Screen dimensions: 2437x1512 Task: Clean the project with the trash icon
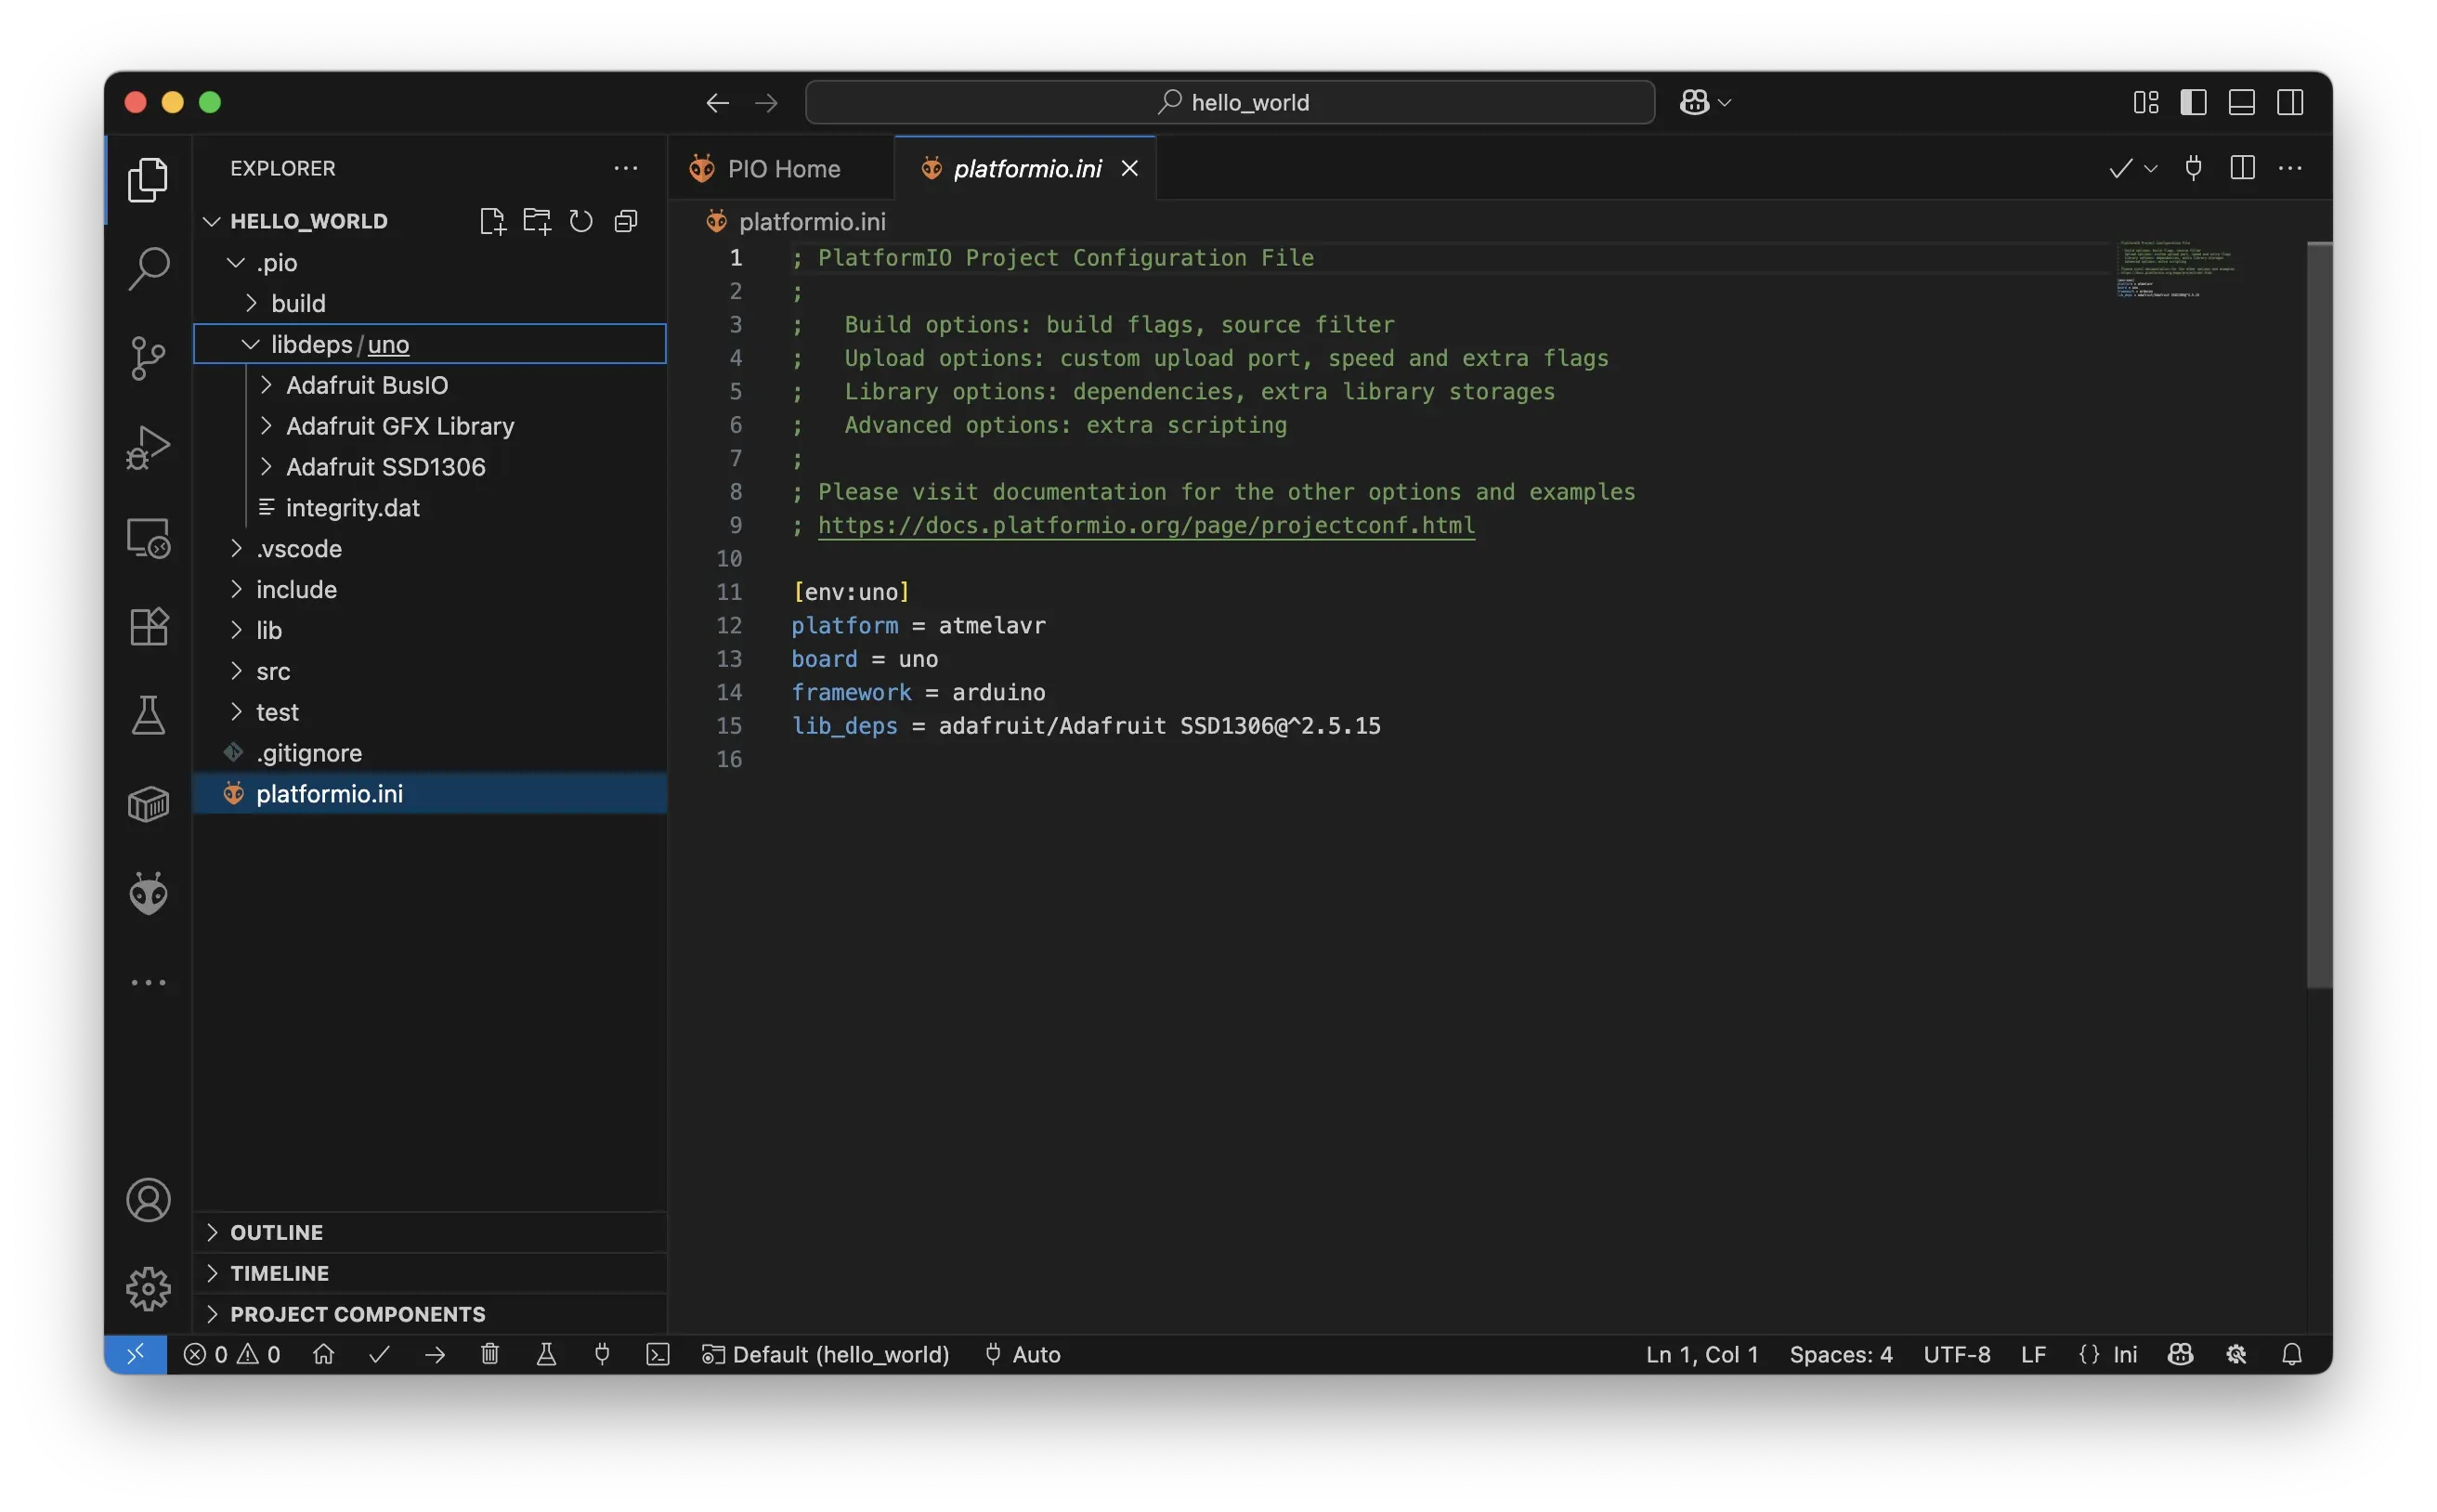tap(490, 1354)
